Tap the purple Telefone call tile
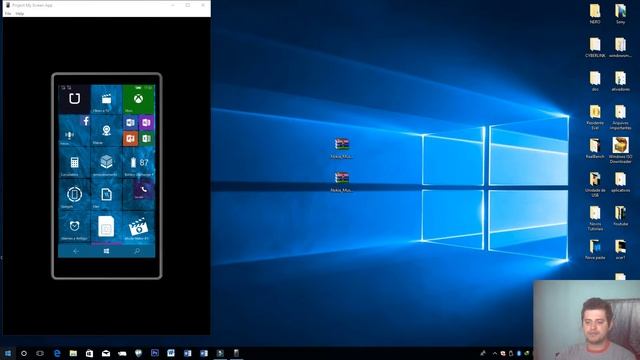Screen dimensions: 640x360 pyautogui.click(x=144, y=190)
